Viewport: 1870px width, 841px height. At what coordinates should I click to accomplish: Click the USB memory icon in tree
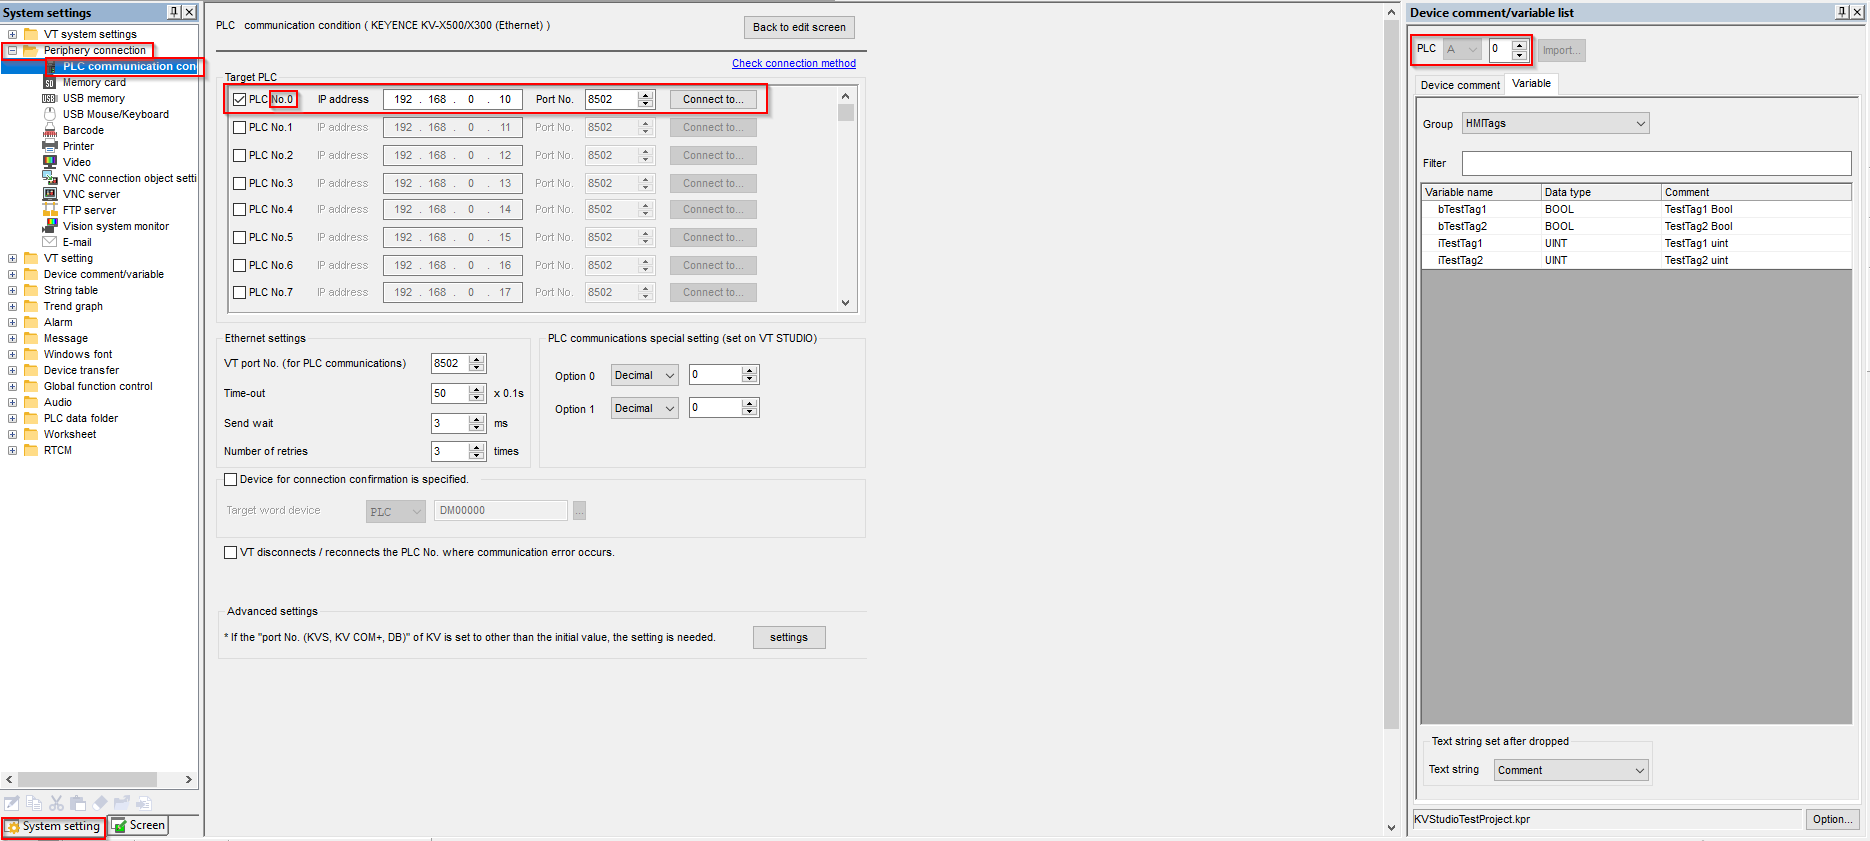[x=49, y=98]
